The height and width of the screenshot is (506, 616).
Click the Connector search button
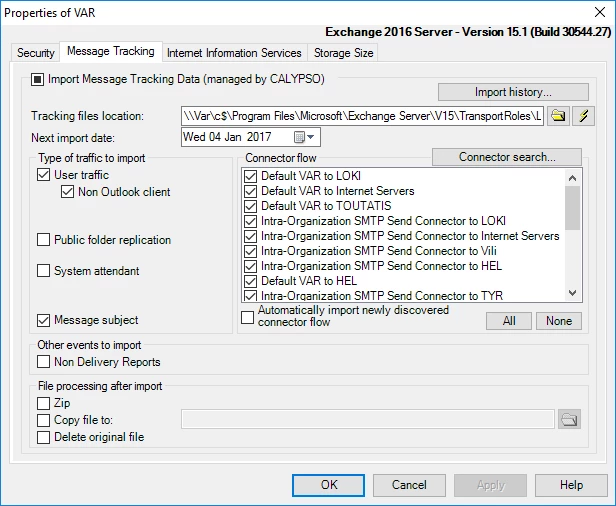pos(507,157)
